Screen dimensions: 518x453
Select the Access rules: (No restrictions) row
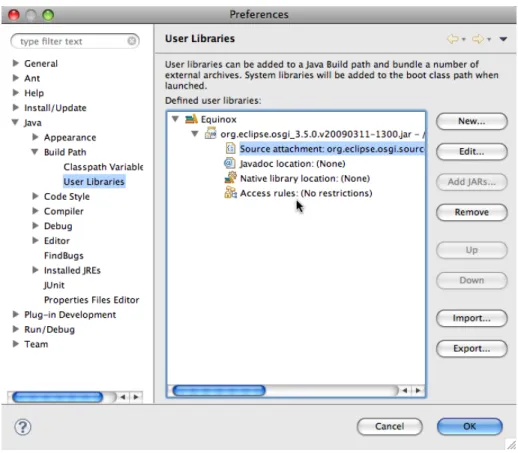coord(306,193)
